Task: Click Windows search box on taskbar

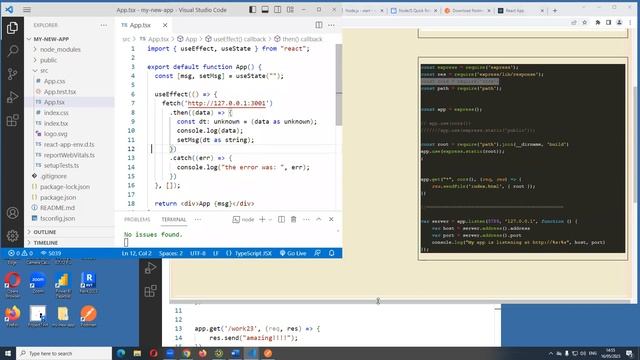Action: pyautogui.click(x=64, y=353)
